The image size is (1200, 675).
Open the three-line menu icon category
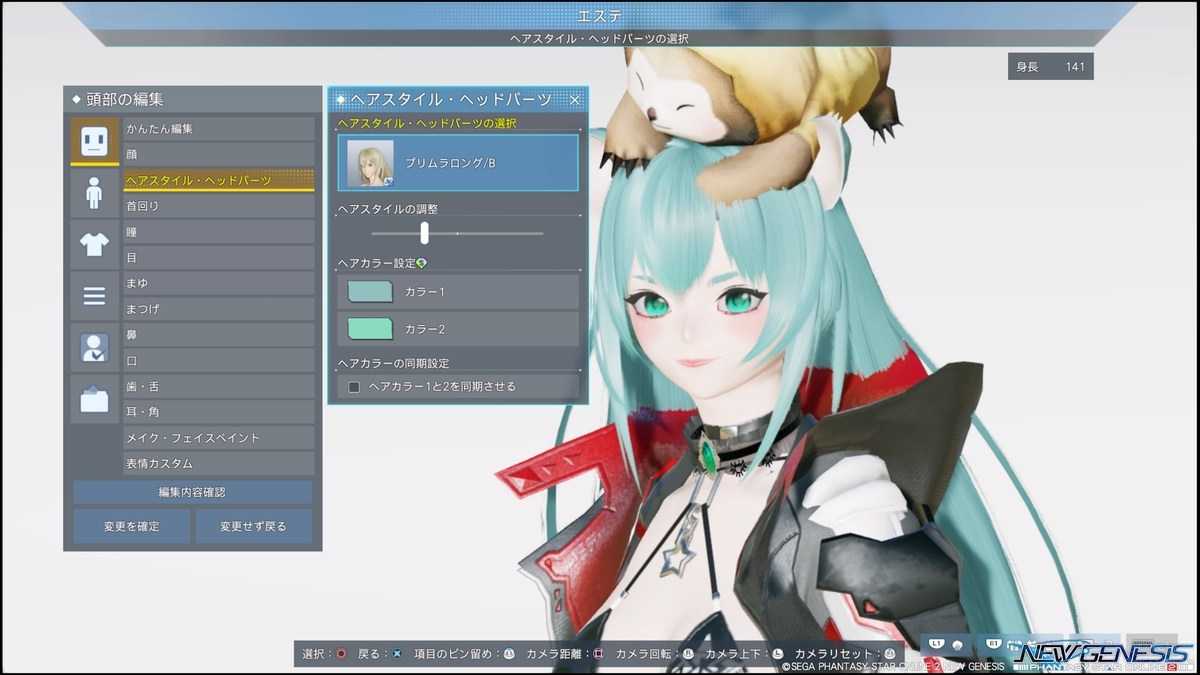coord(94,296)
